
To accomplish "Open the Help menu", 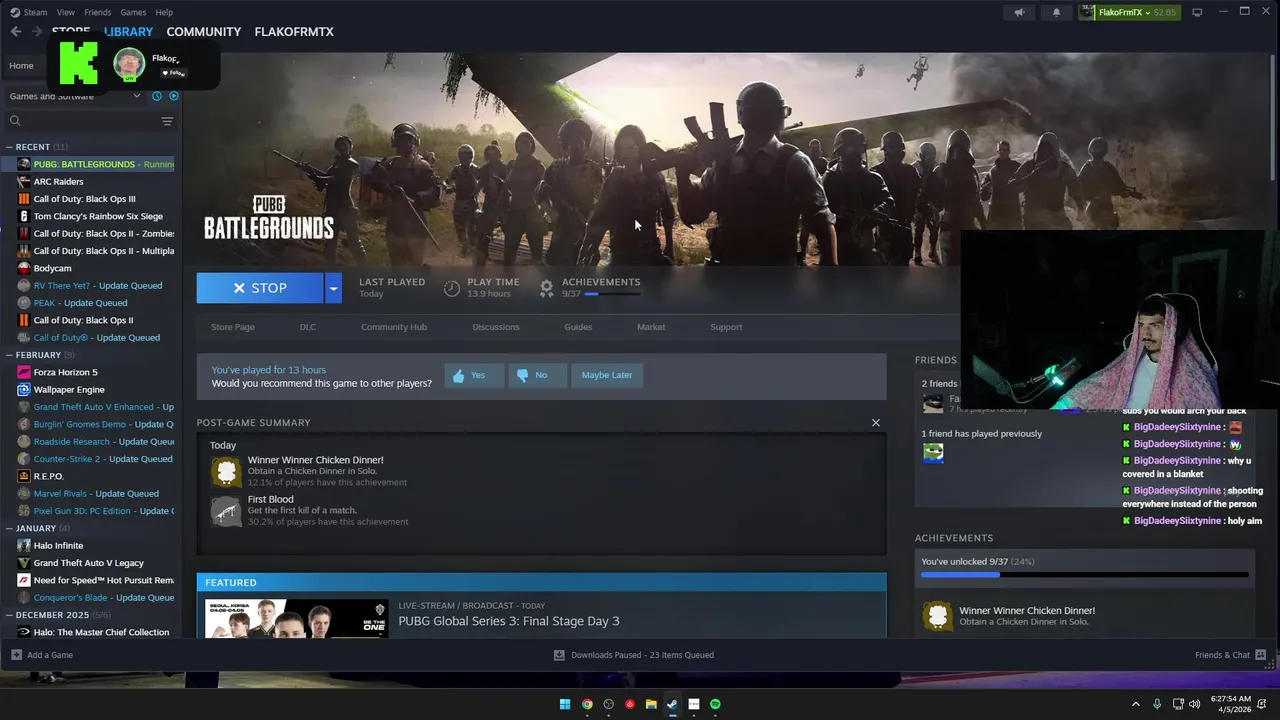I will coord(164,12).
